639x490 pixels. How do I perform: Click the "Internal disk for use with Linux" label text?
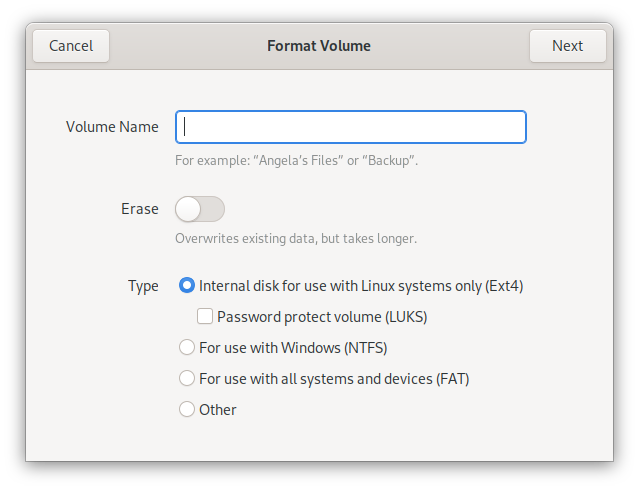361,286
